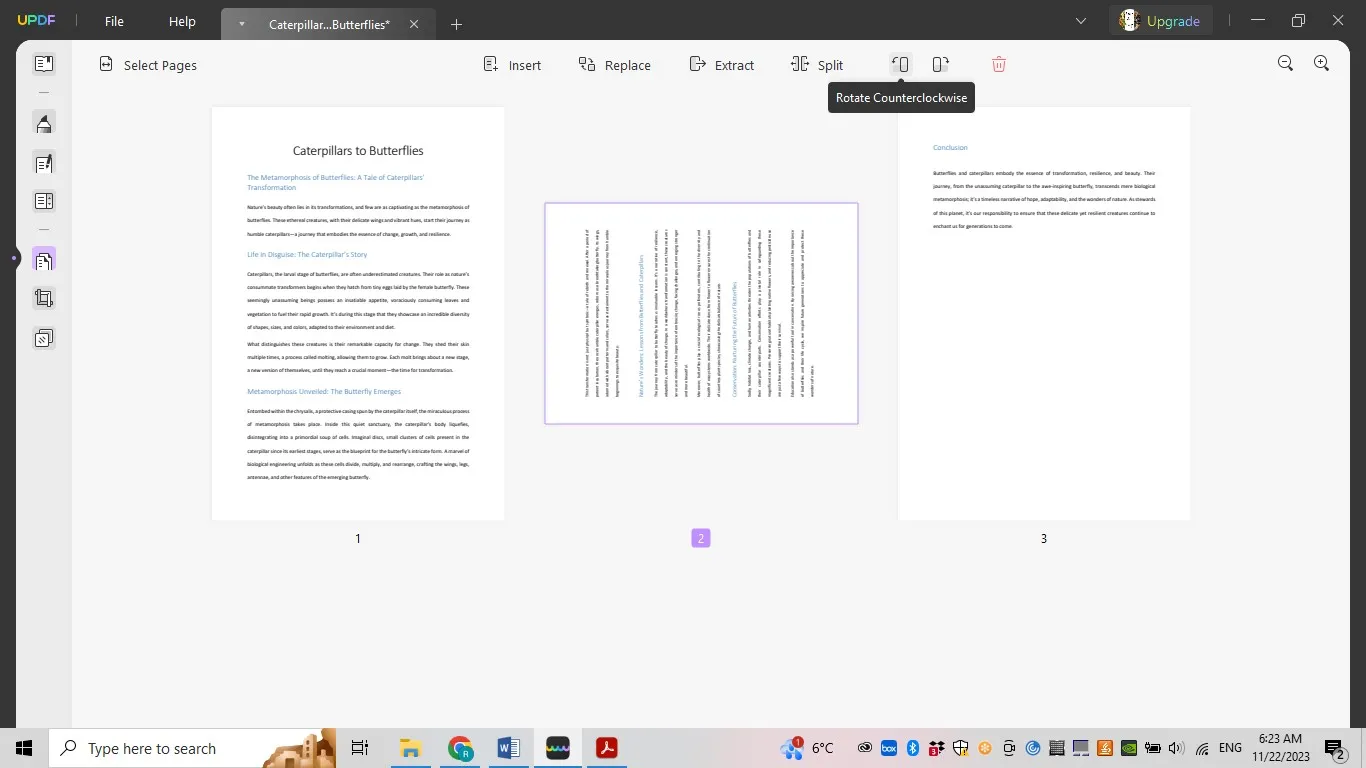Click the highlighted page number 2 label
The width and height of the screenshot is (1366, 768).
pos(701,538)
